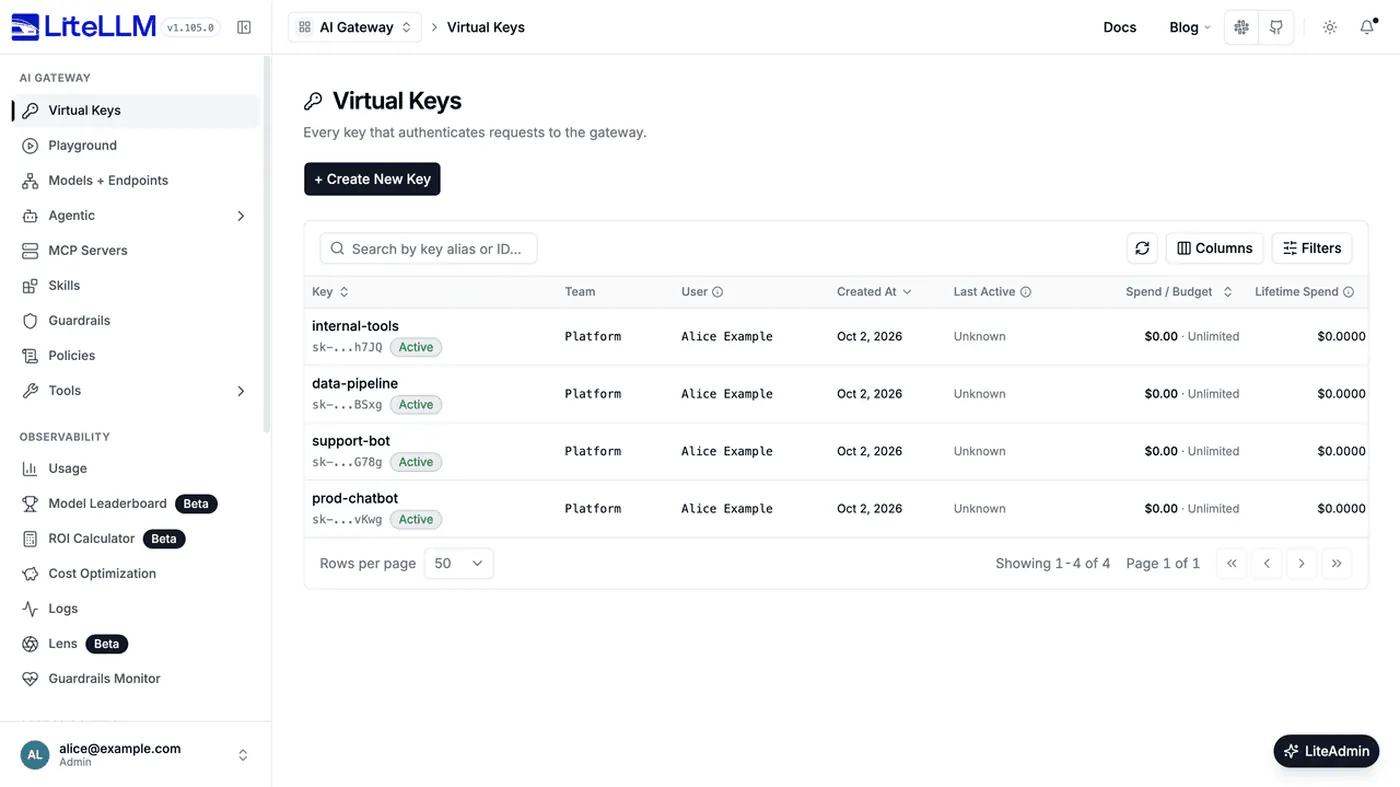Click the sidebar scrollbar
The height and width of the screenshot is (787, 1400).
266,245
